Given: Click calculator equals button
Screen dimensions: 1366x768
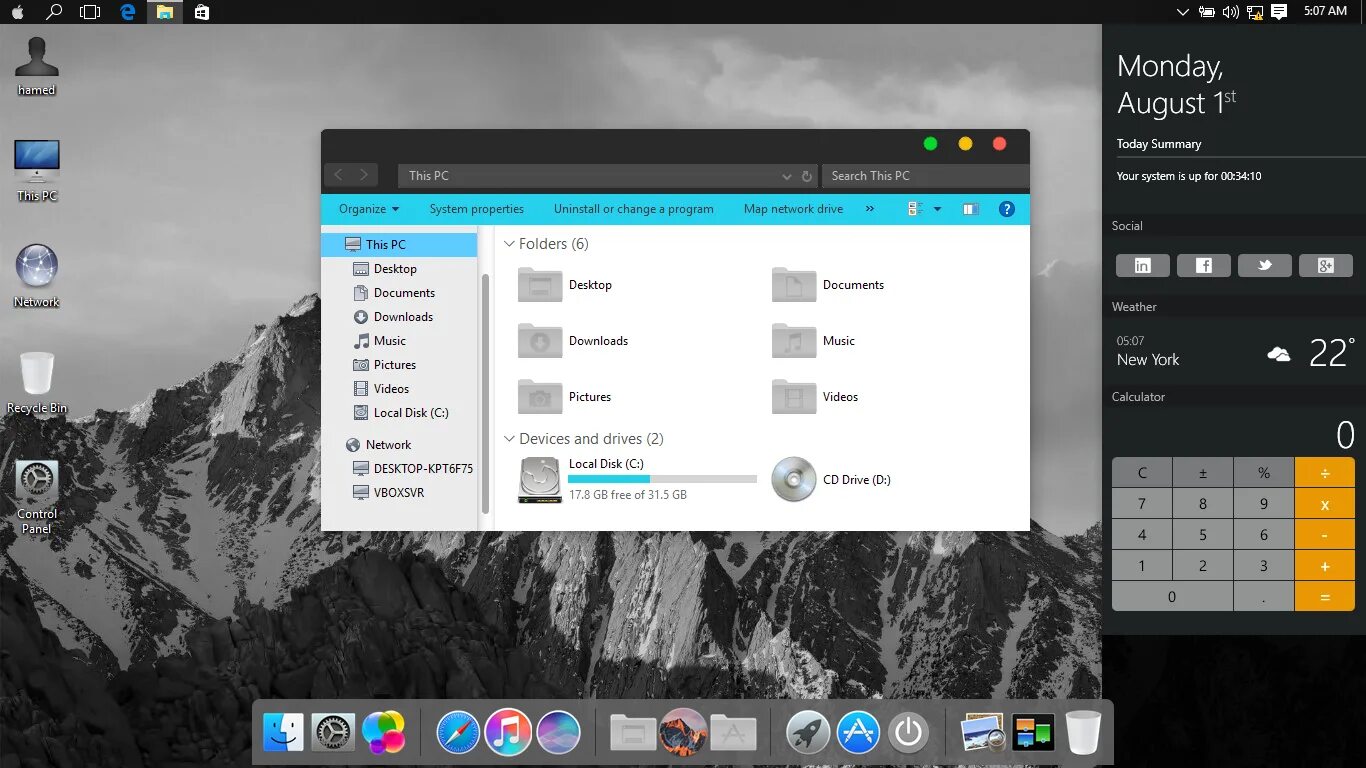Looking at the screenshot, I should coord(1324,596).
